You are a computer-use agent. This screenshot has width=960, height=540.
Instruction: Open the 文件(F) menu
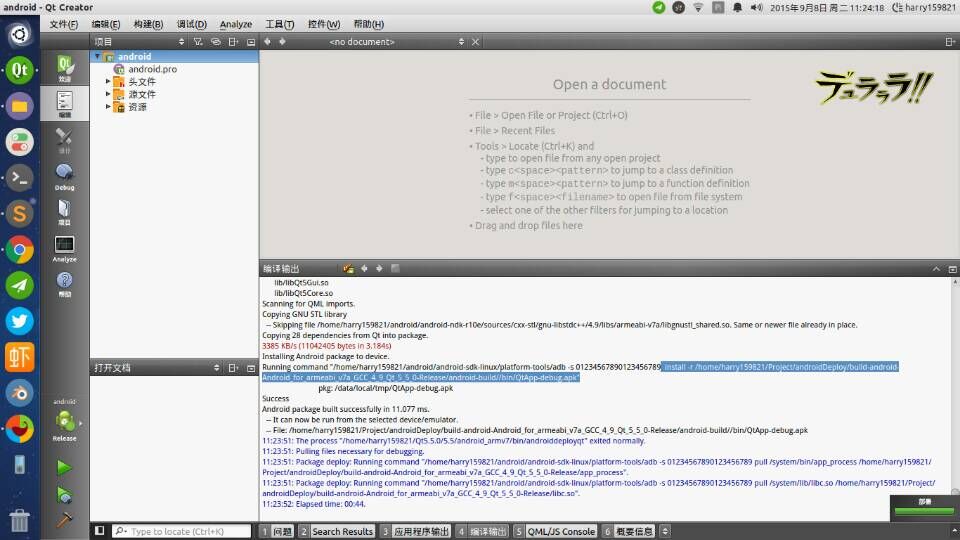click(x=64, y=24)
